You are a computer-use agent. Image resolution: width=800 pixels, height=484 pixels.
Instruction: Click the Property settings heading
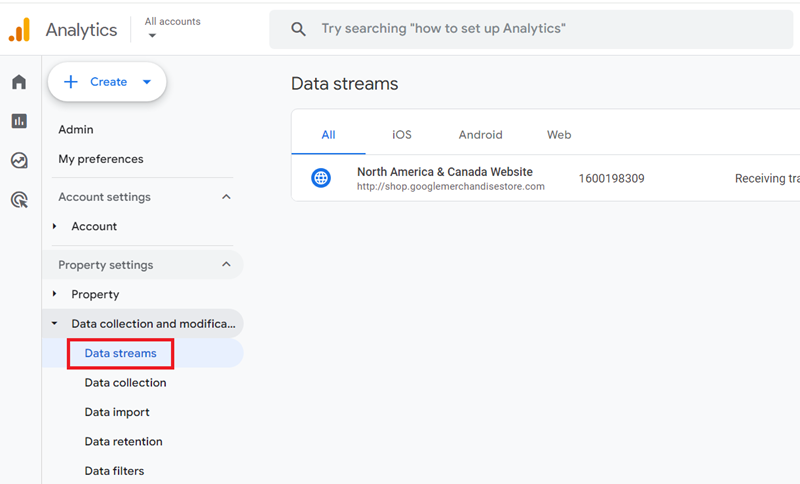point(106,265)
